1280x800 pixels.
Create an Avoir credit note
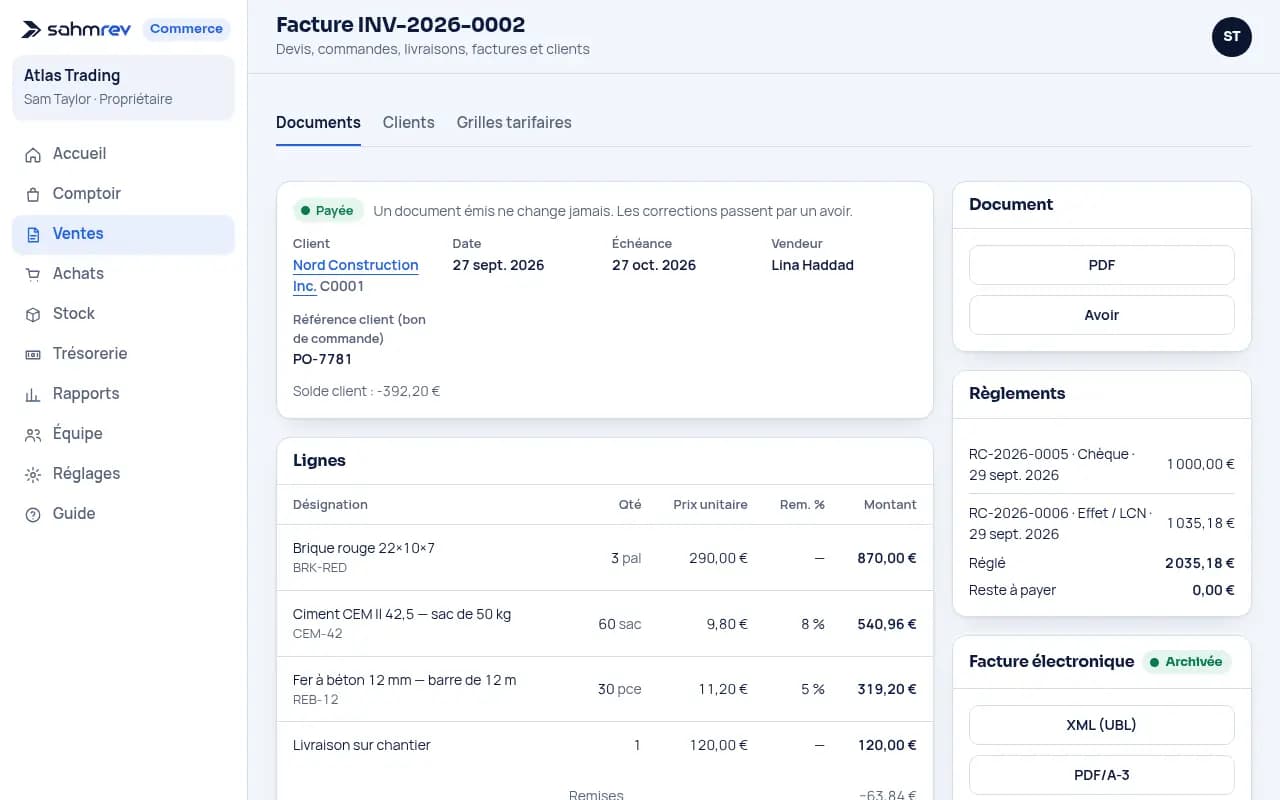pyautogui.click(x=1101, y=315)
